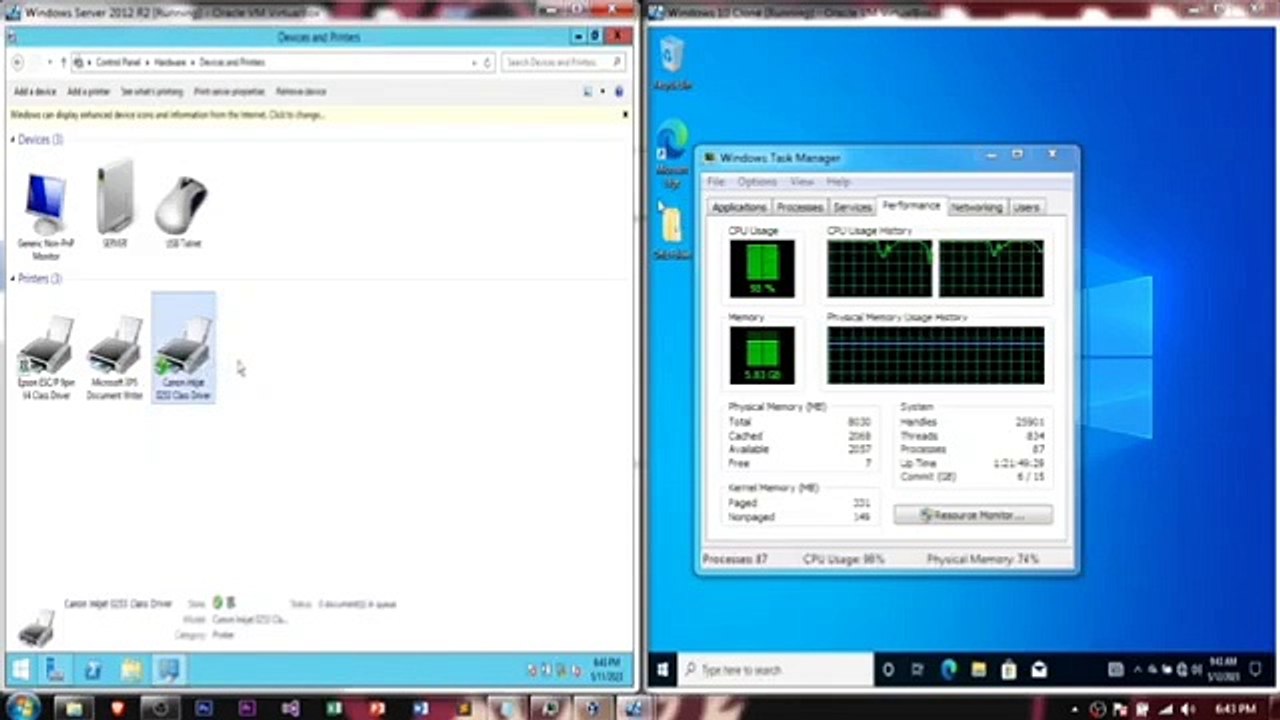Open View menu in Task Manager
The height and width of the screenshot is (720, 1280).
[802, 182]
